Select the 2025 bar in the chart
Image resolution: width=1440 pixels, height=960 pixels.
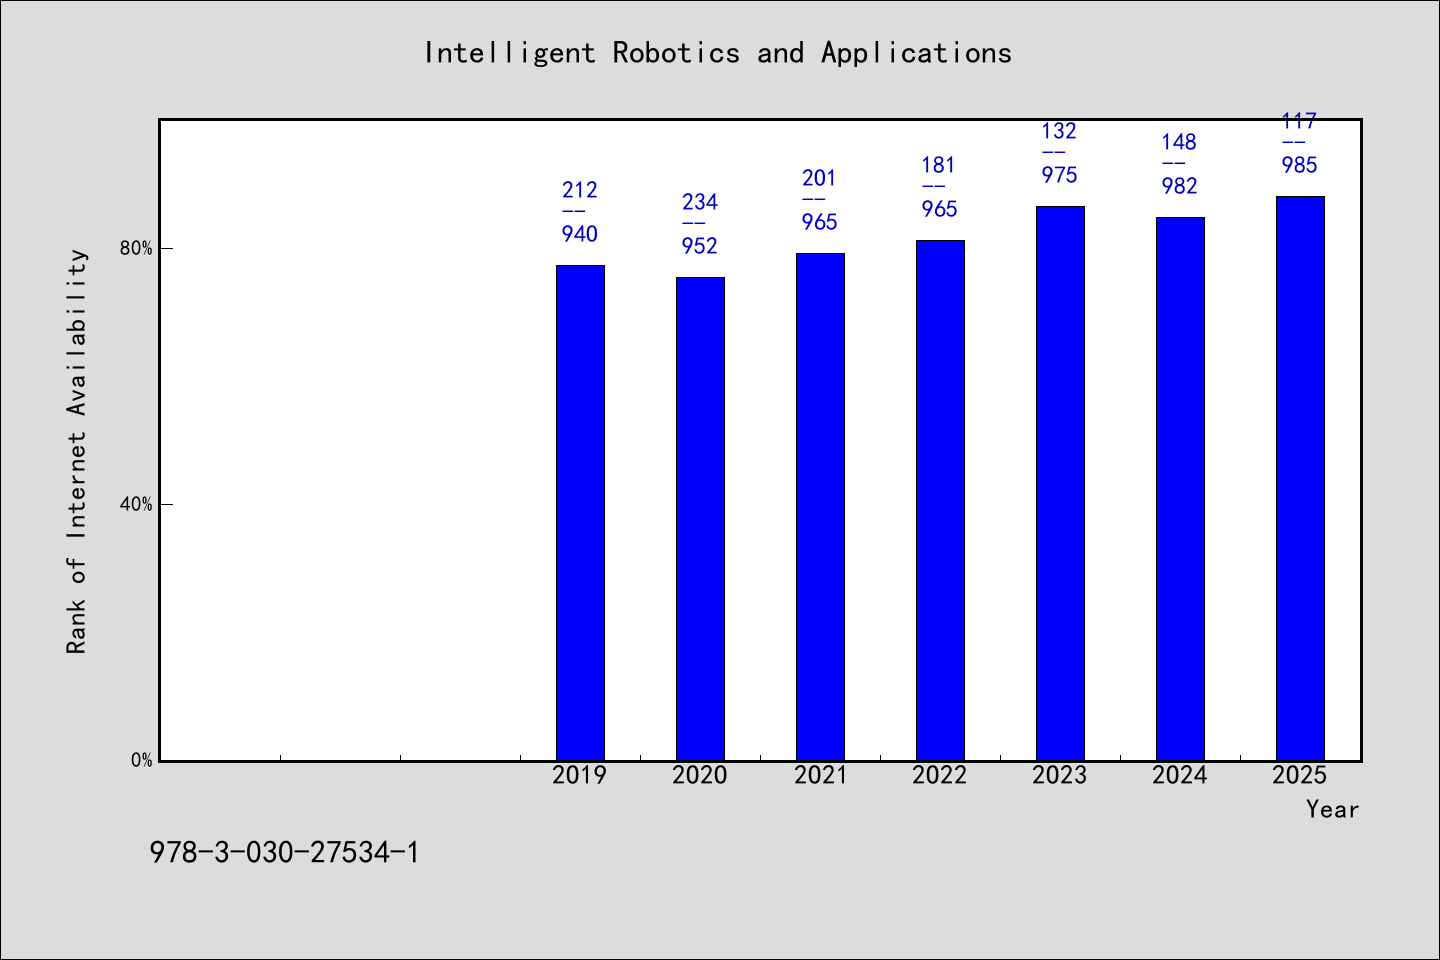(x=1300, y=478)
